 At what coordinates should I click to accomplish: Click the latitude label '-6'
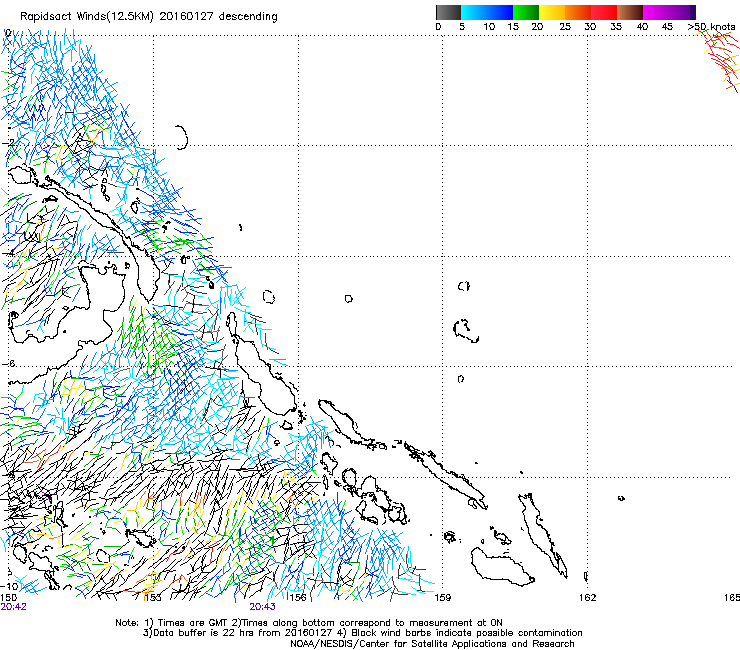pos(9,363)
